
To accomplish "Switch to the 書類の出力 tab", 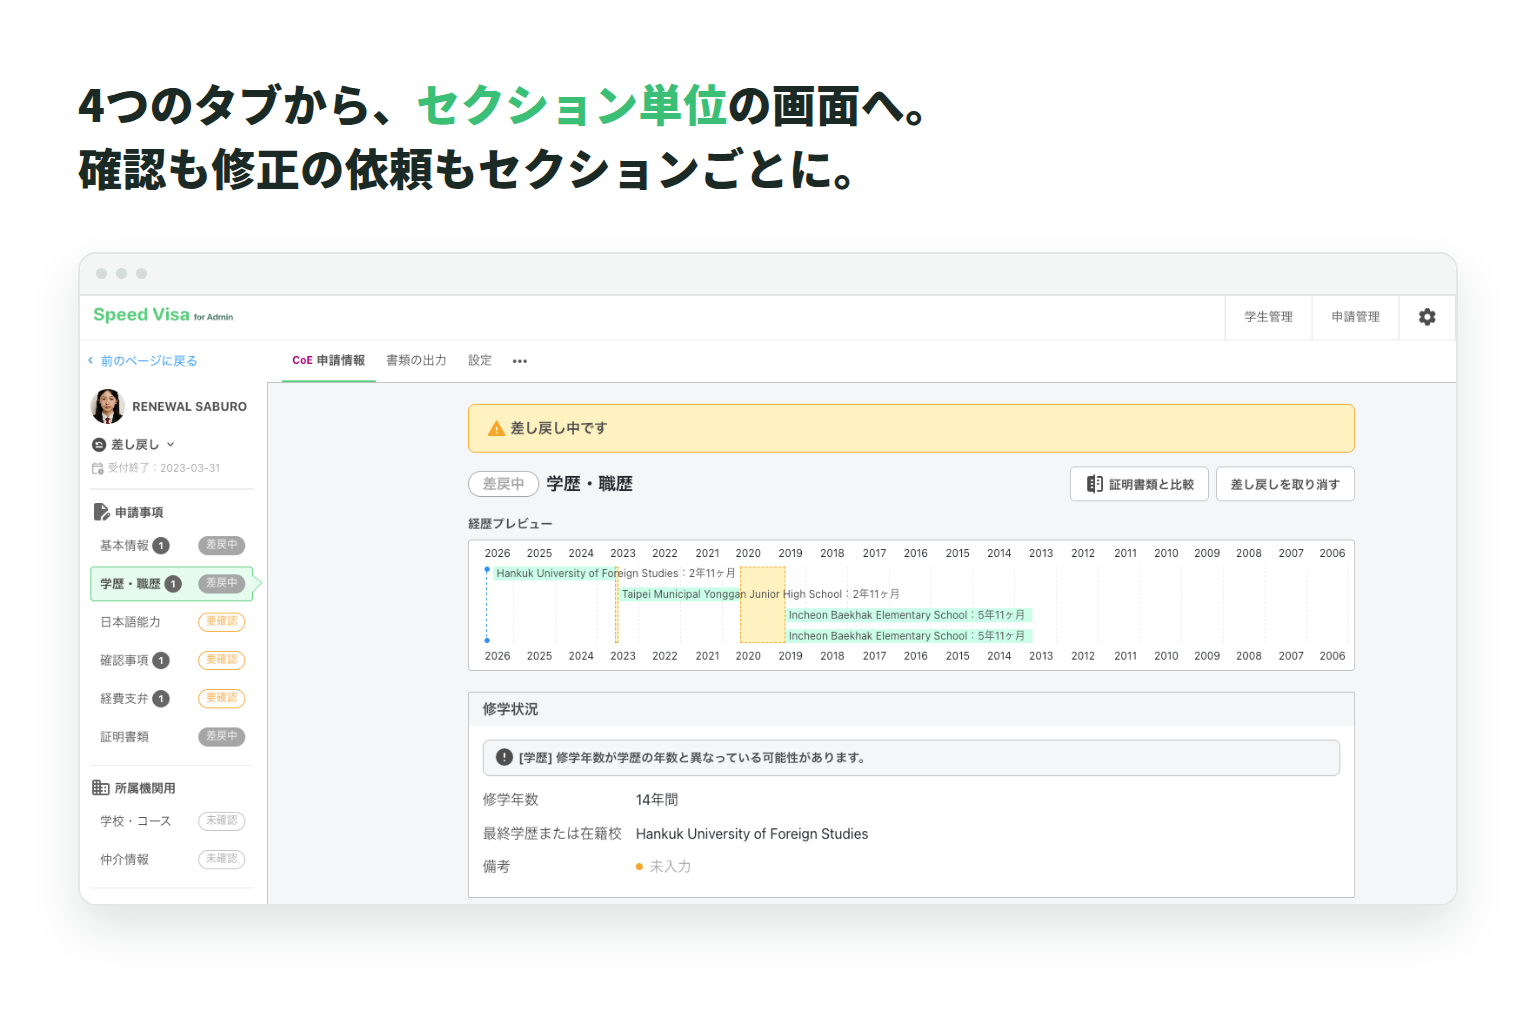I will coord(416,360).
